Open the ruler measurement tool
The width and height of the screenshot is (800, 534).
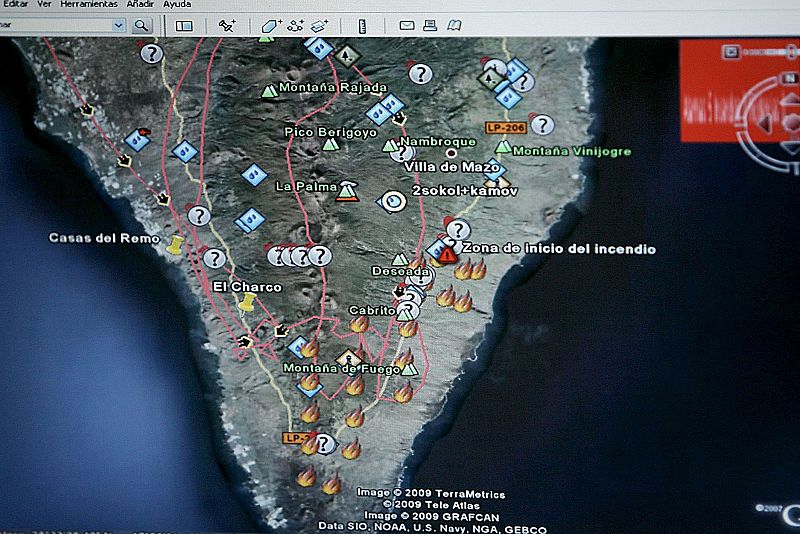[362, 26]
